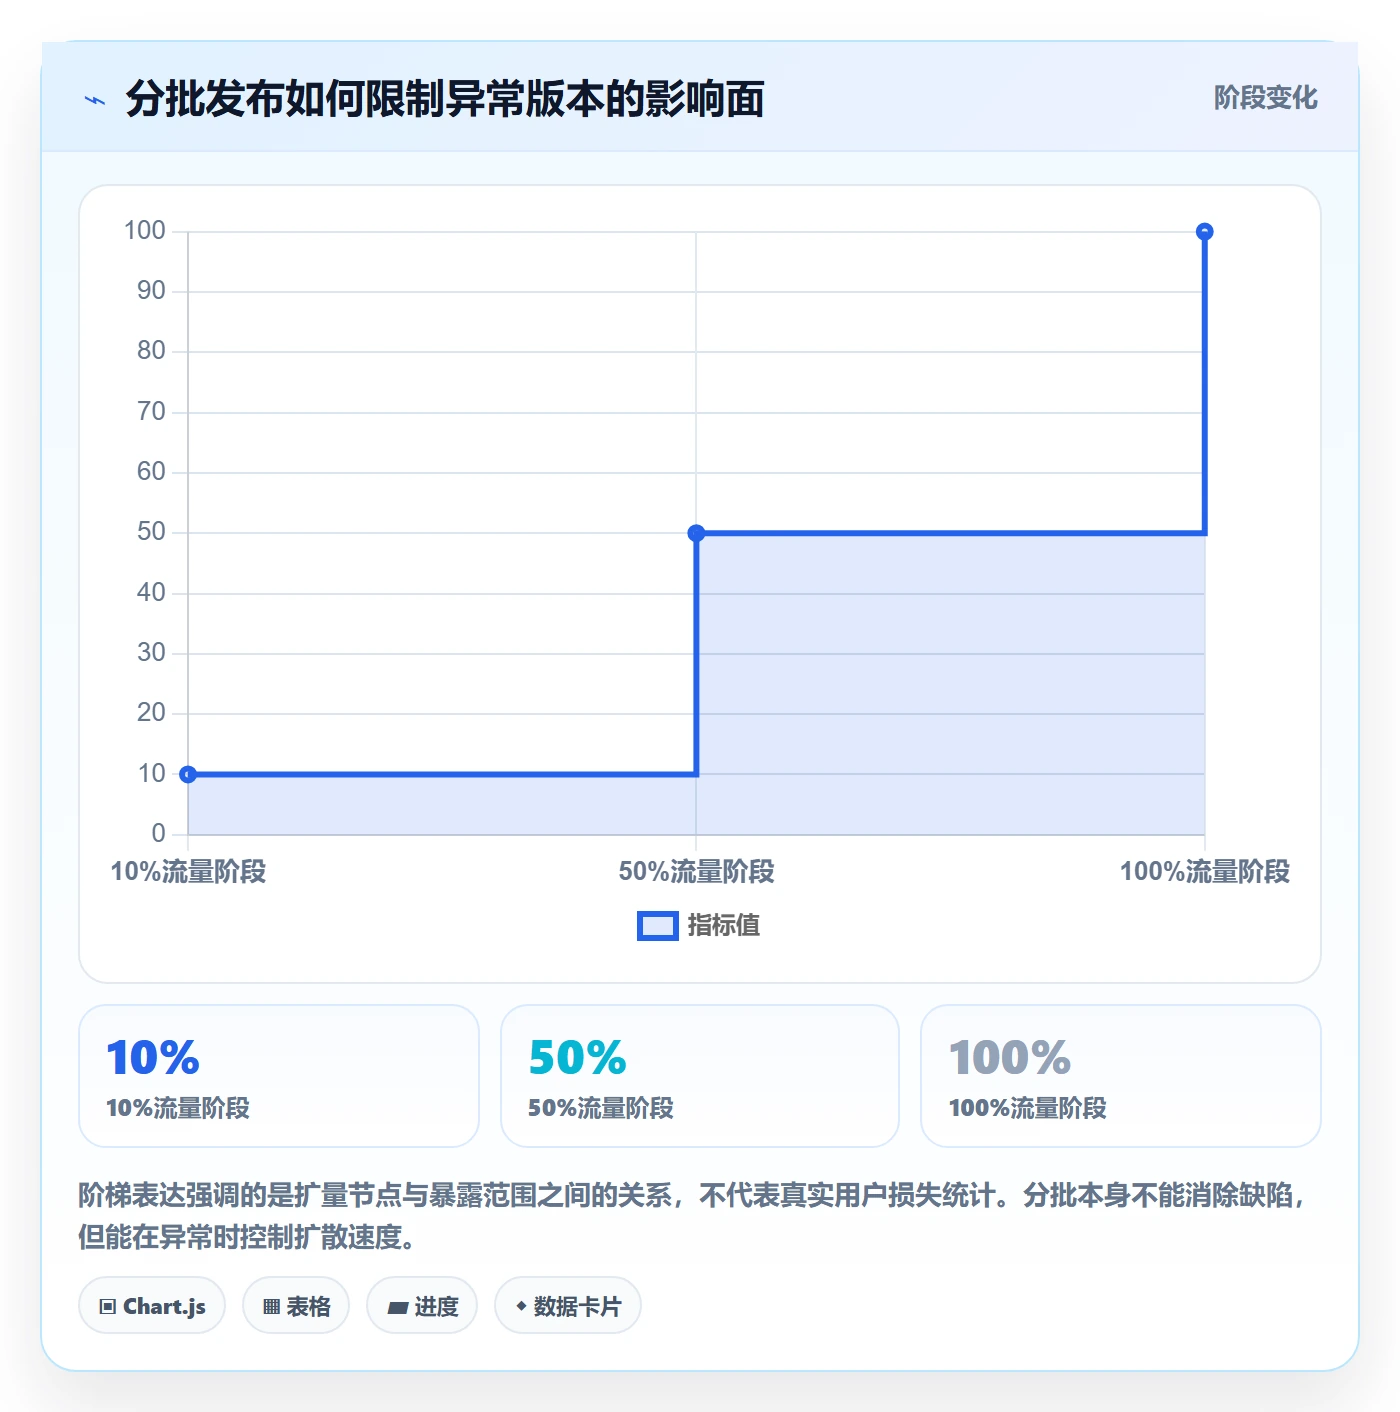Click the 表格 tag text
The height and width of the screenshot is (1412, 1400).
click(x=308, y=1306)
